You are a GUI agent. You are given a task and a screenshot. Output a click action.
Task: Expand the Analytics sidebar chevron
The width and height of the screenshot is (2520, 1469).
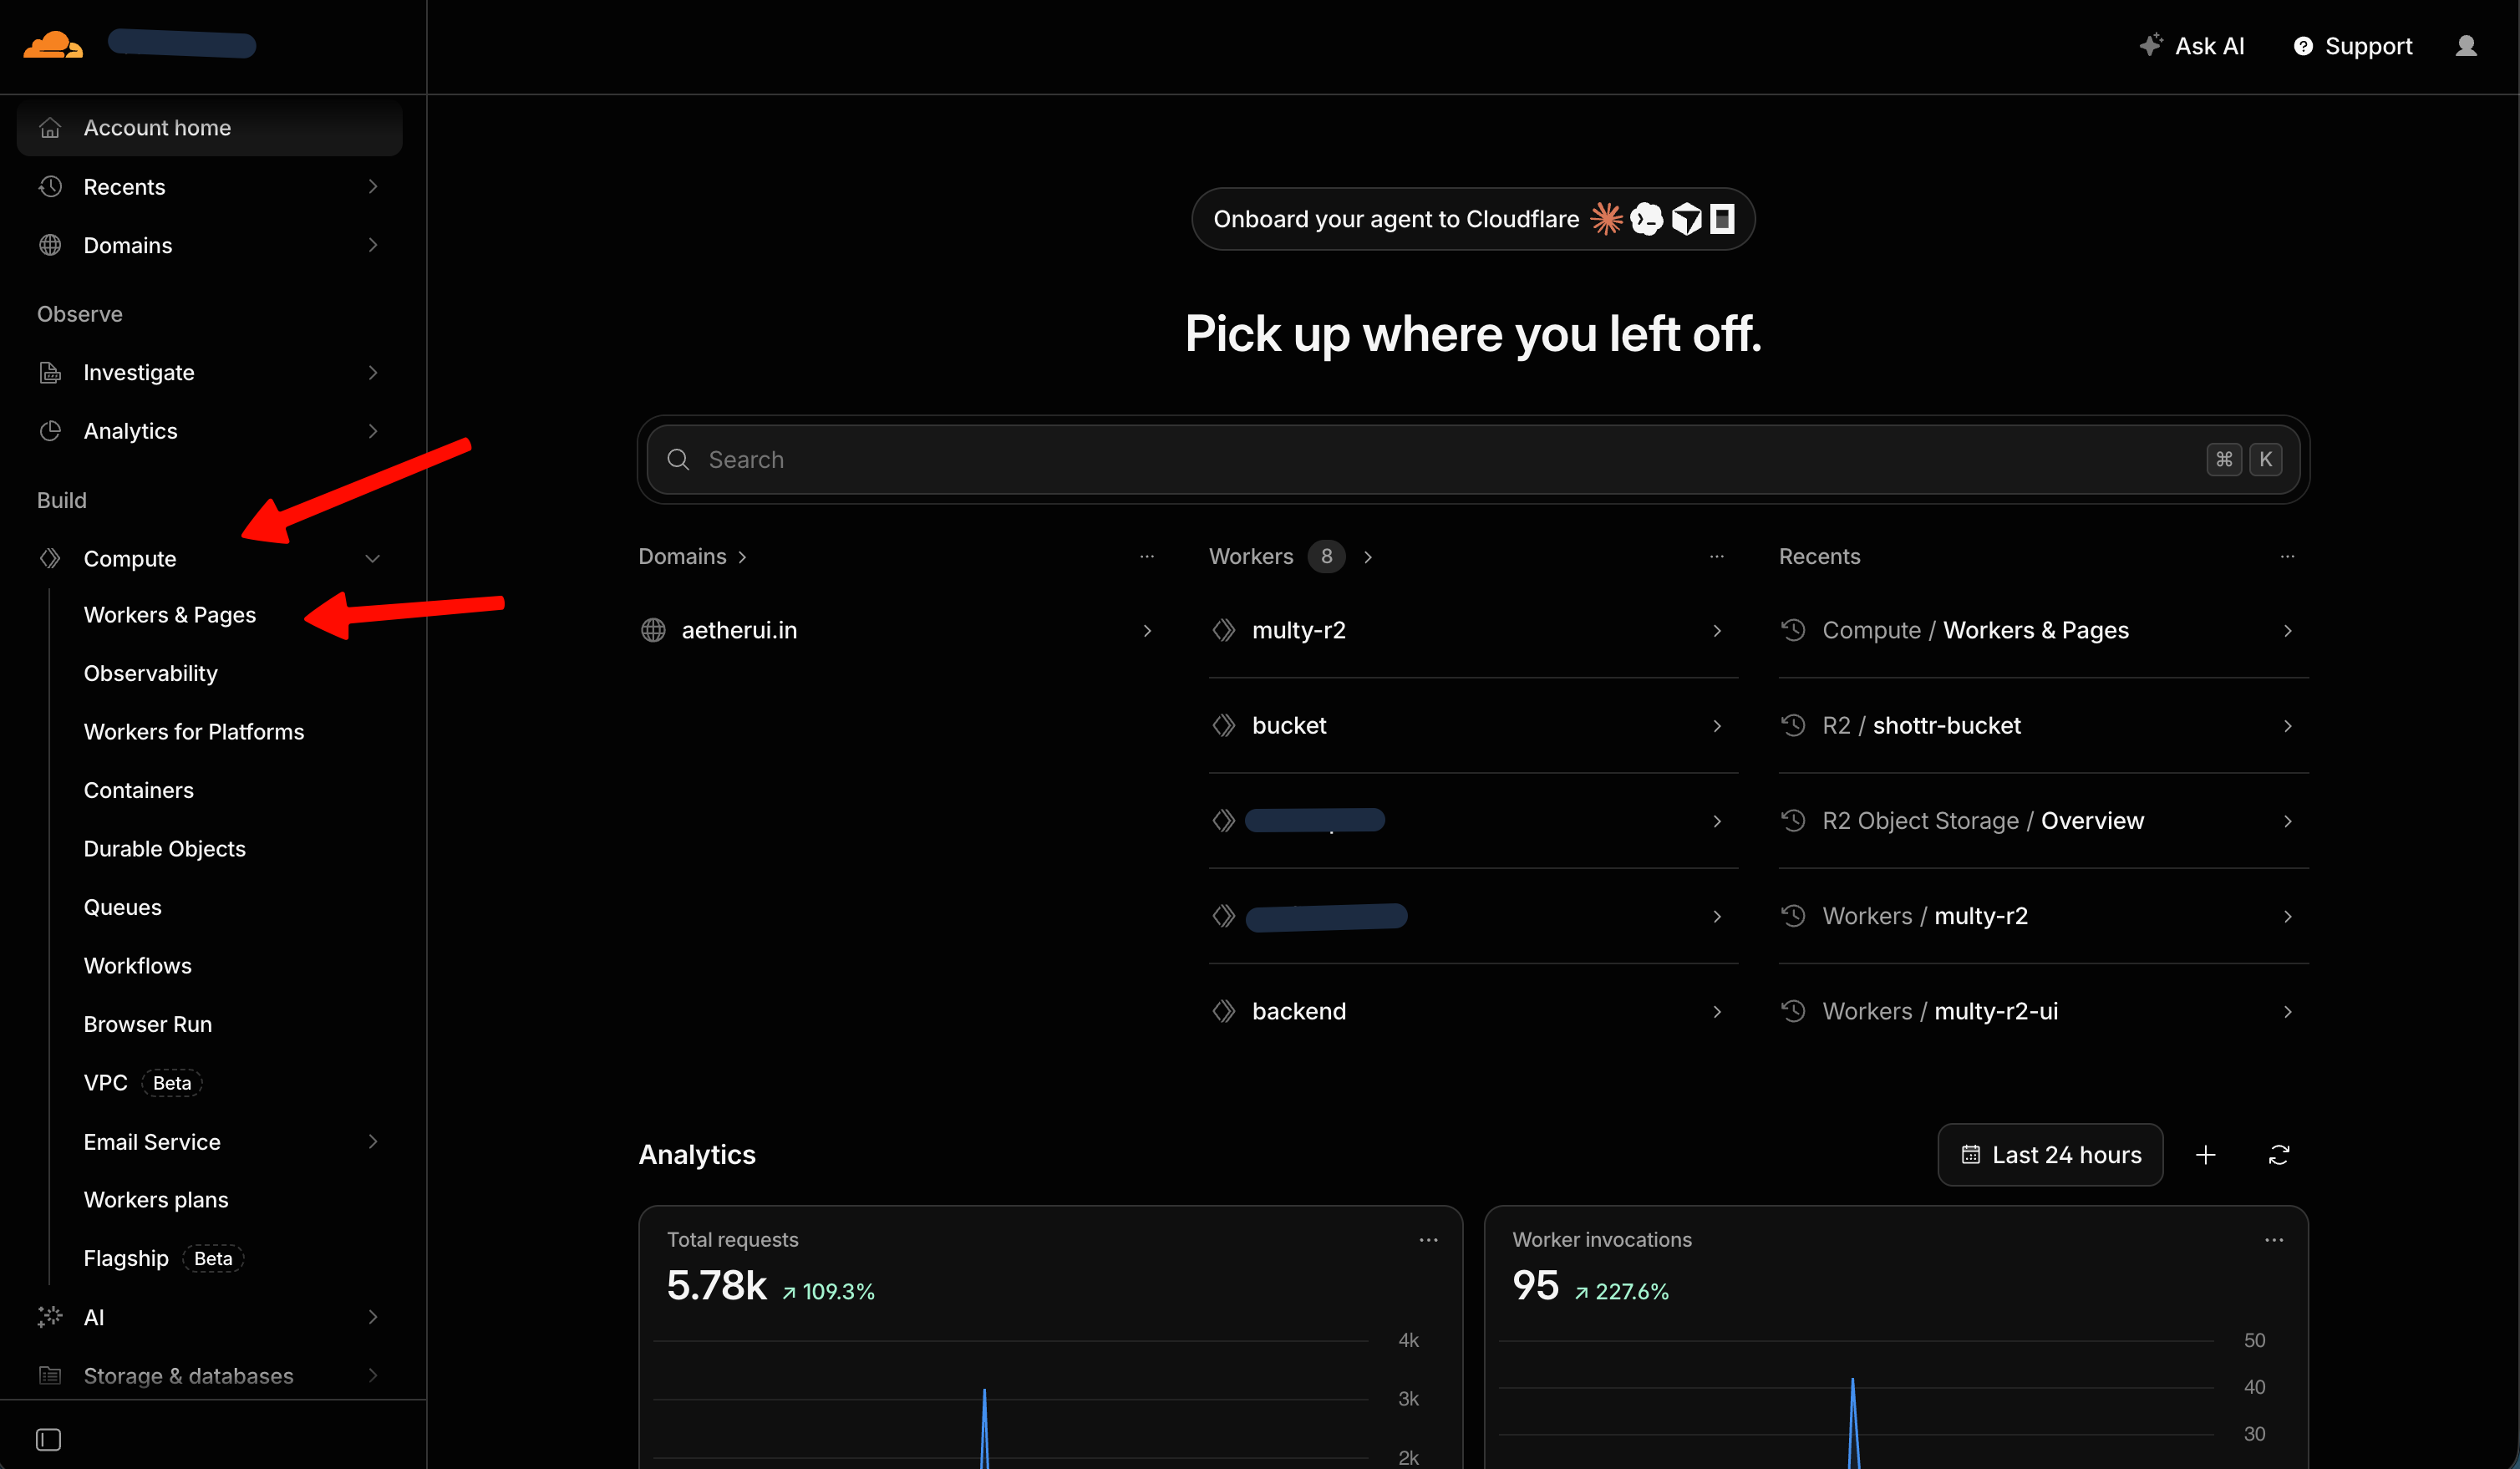click(x=373, y=431)
